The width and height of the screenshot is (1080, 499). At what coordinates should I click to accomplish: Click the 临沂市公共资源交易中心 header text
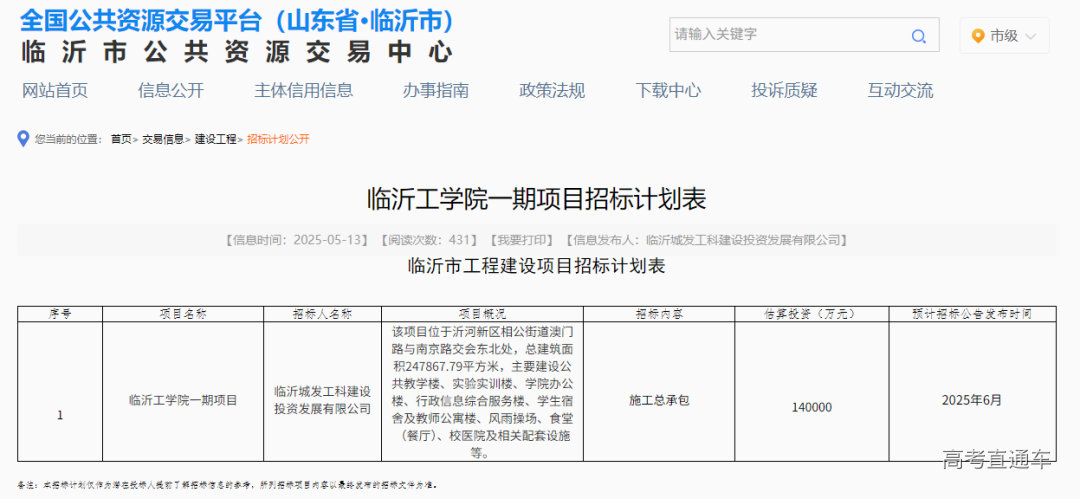(238, 52)
